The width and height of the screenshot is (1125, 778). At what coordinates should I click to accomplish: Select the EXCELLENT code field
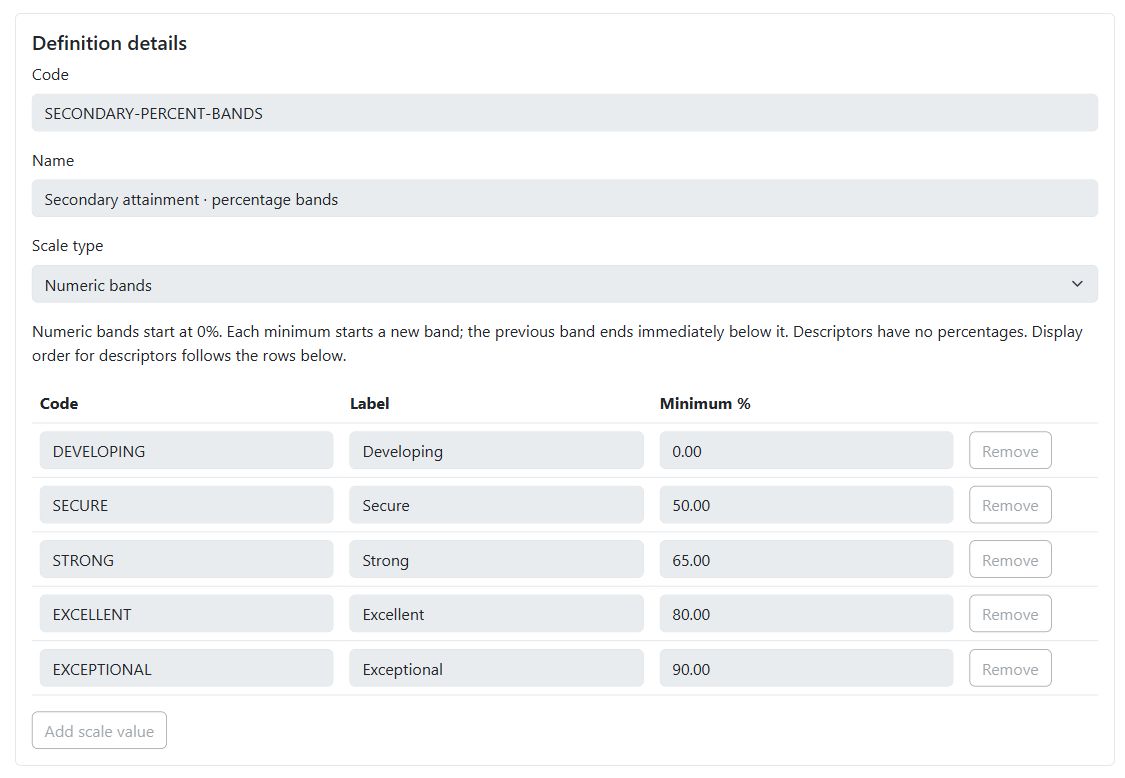coord(187,614)
